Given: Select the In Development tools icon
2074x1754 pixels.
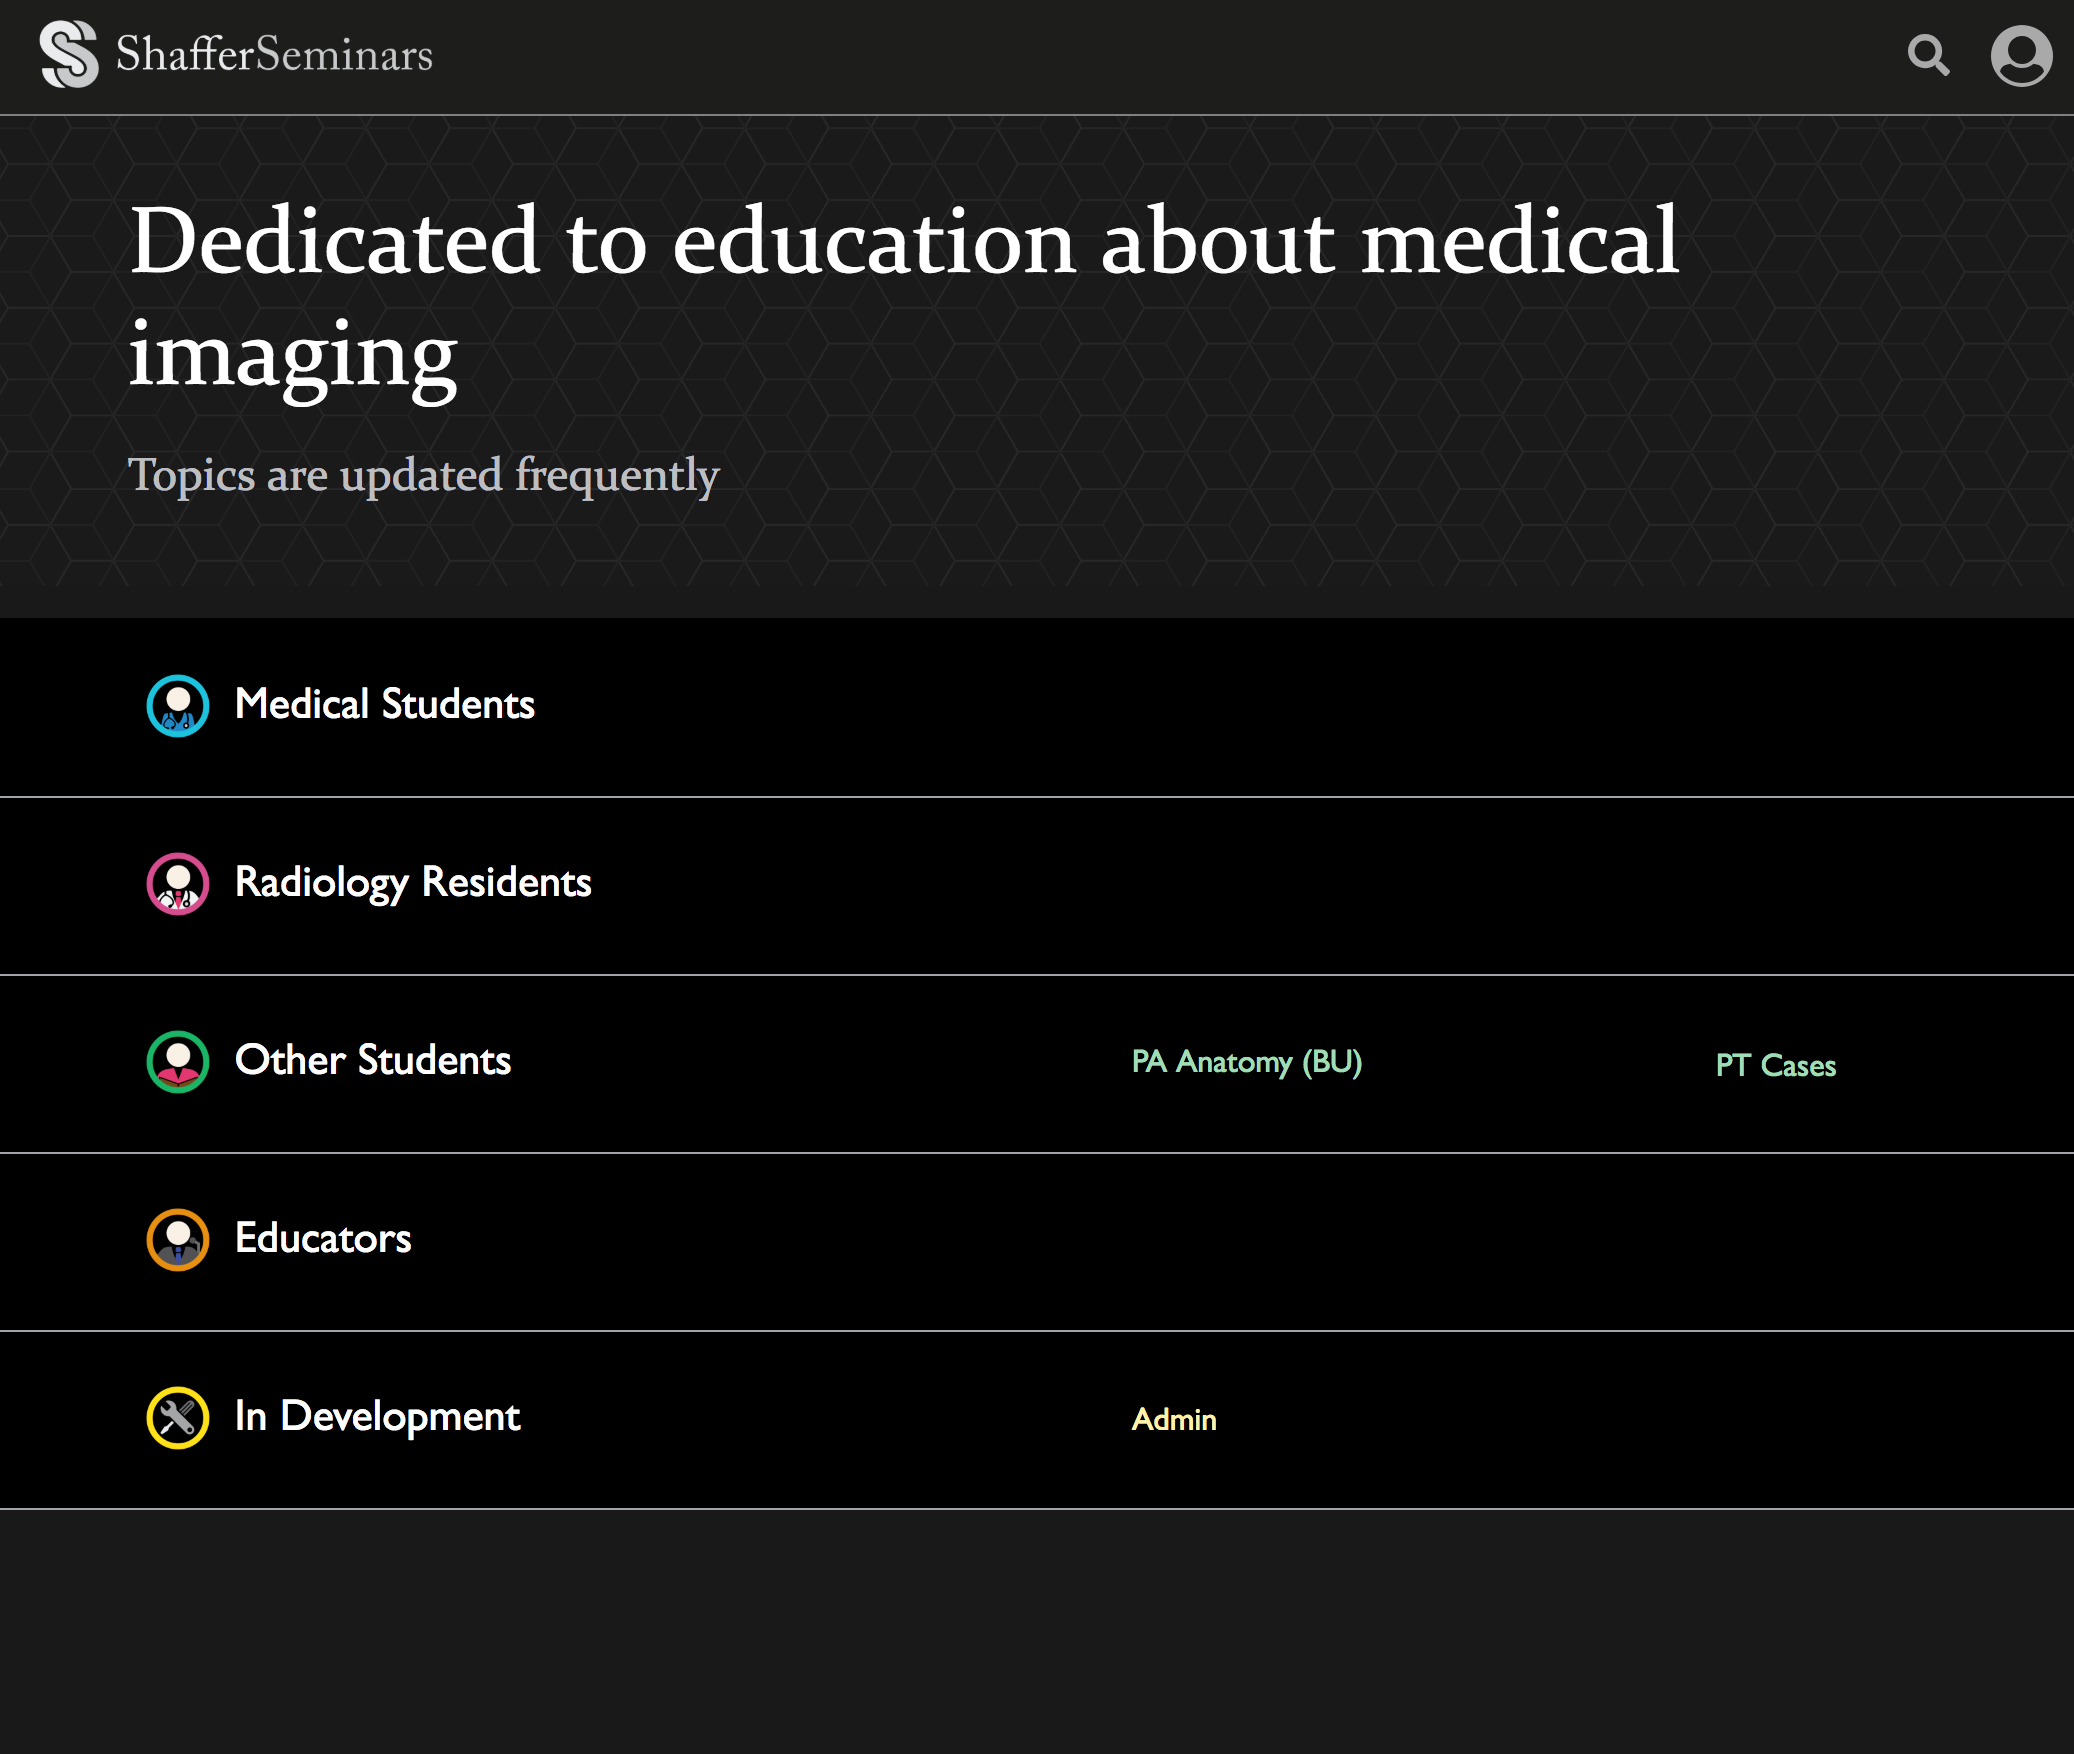Looking at the screenshot, I should point(178,1418).
